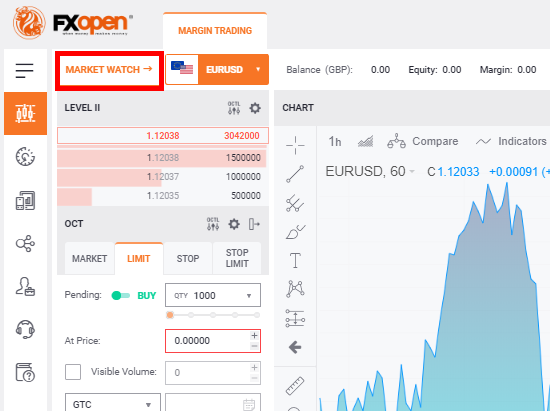Open Level II settings gear
The width and height of the screenshot is (550, 411).
pyautogui.click(x=255, y=108)
